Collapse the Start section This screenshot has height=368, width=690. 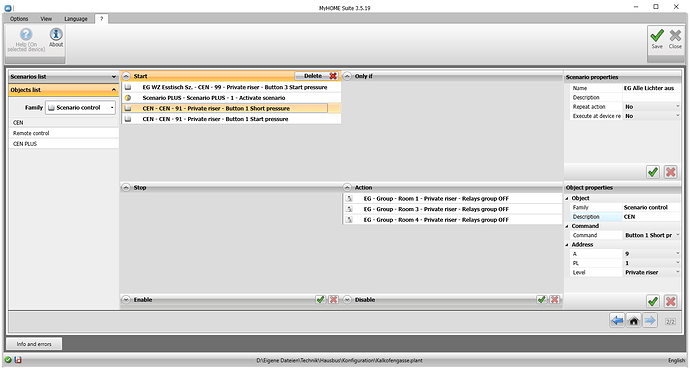click(126, 76)
